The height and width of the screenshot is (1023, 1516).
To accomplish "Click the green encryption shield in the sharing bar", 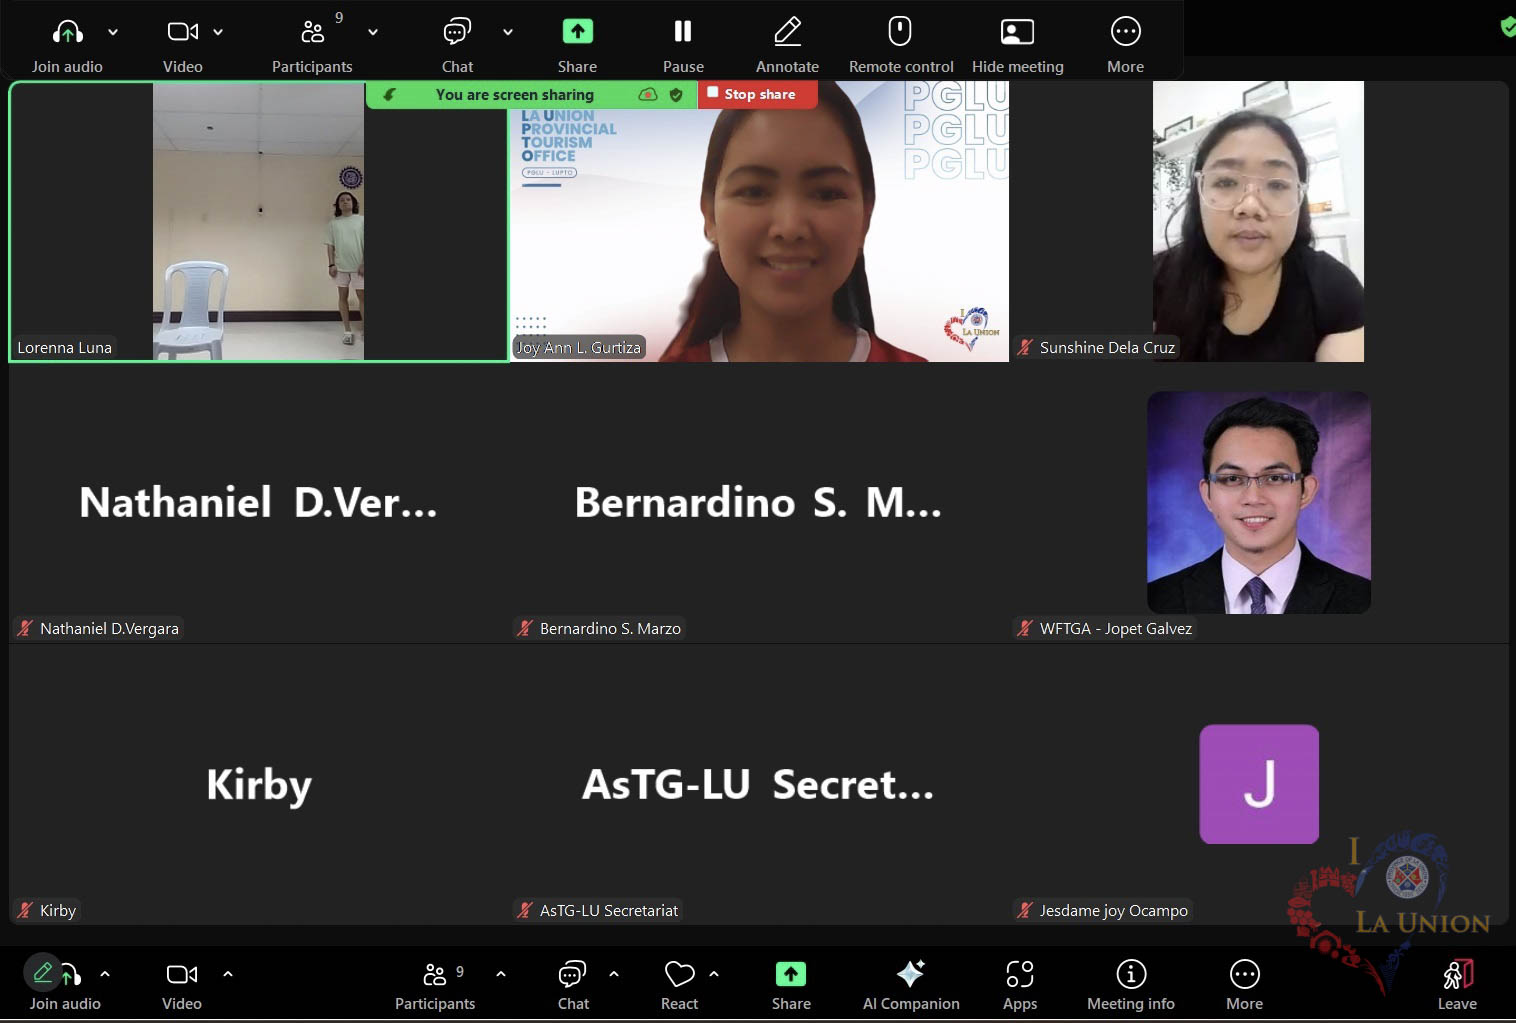I will pyautogui.click(x=676, y=95).
